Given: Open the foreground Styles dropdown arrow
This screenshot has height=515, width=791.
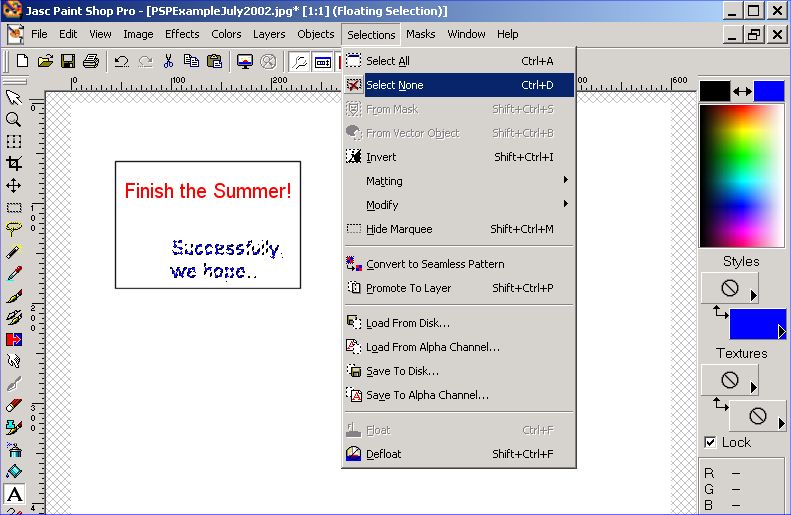Looking at the screenshot, I should (753, 294).
